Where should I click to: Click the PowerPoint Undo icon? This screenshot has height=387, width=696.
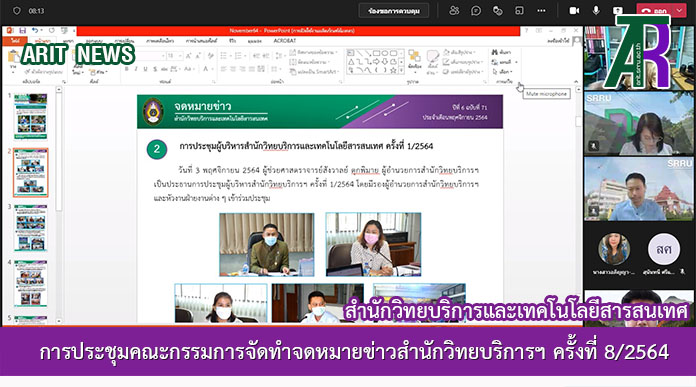pos(35,31)
